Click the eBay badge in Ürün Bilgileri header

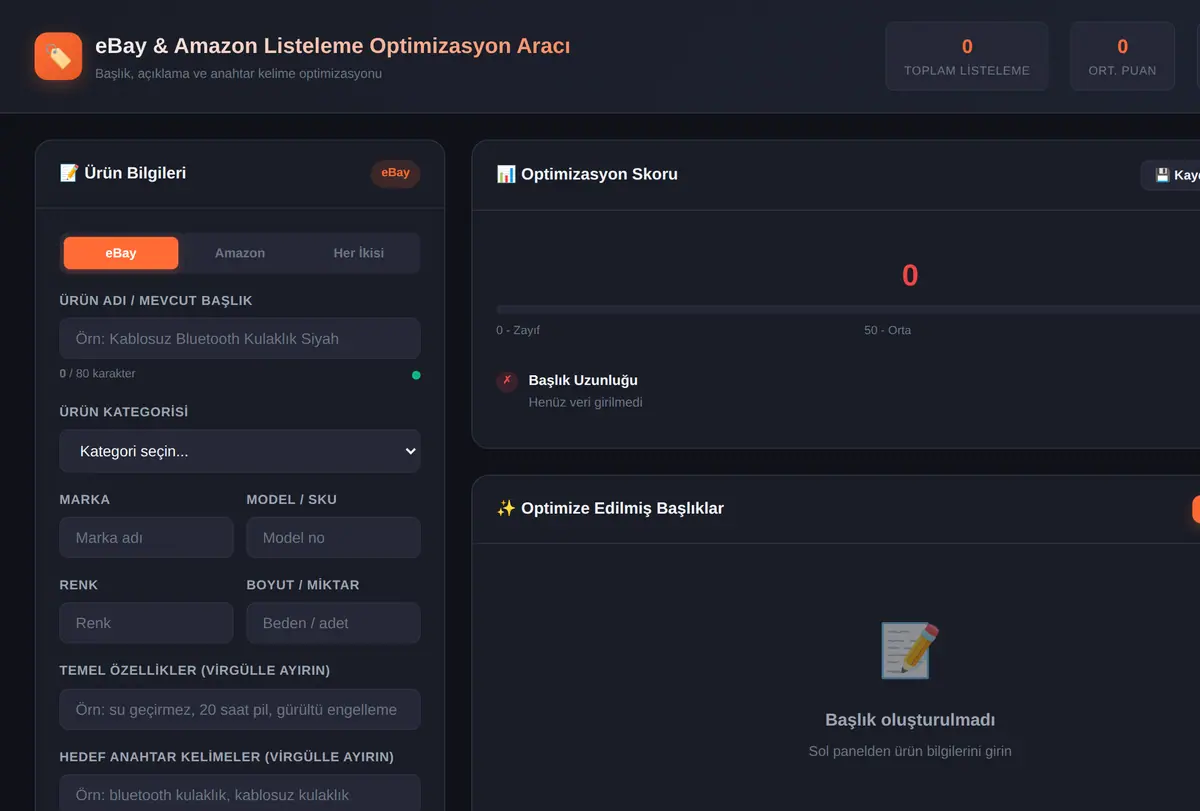[x=396, y=173]
